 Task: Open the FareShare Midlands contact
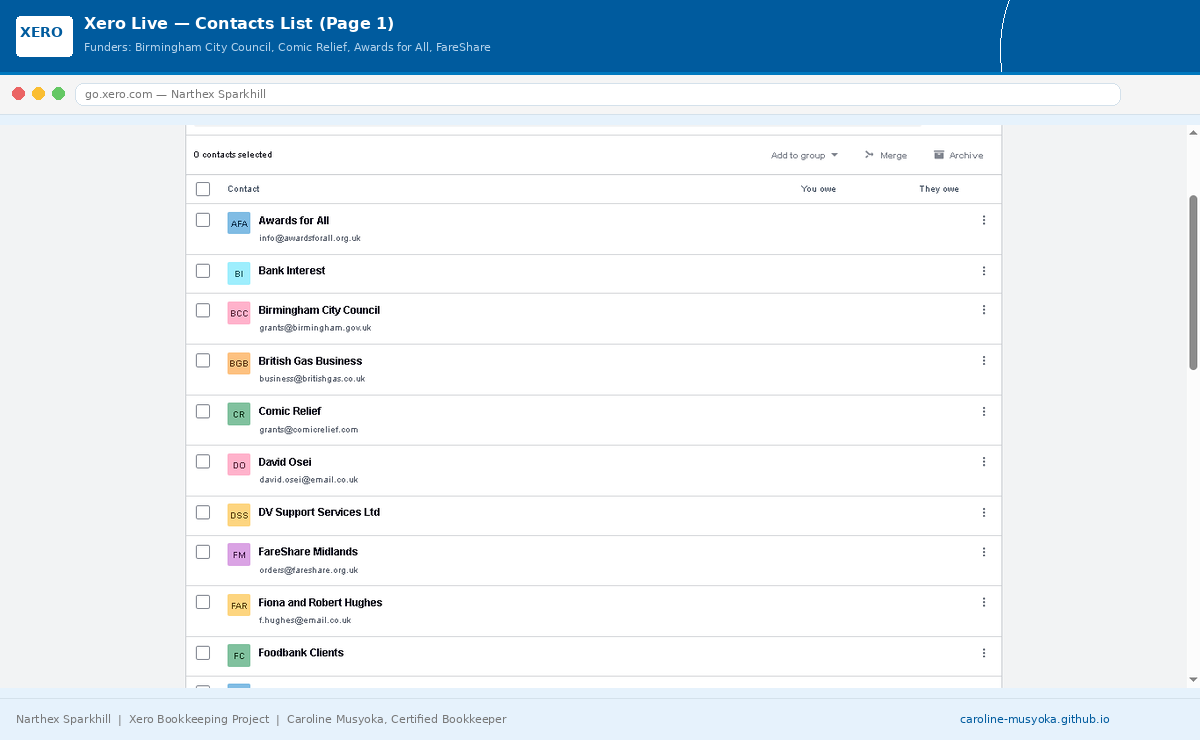[x=308, y=552]
